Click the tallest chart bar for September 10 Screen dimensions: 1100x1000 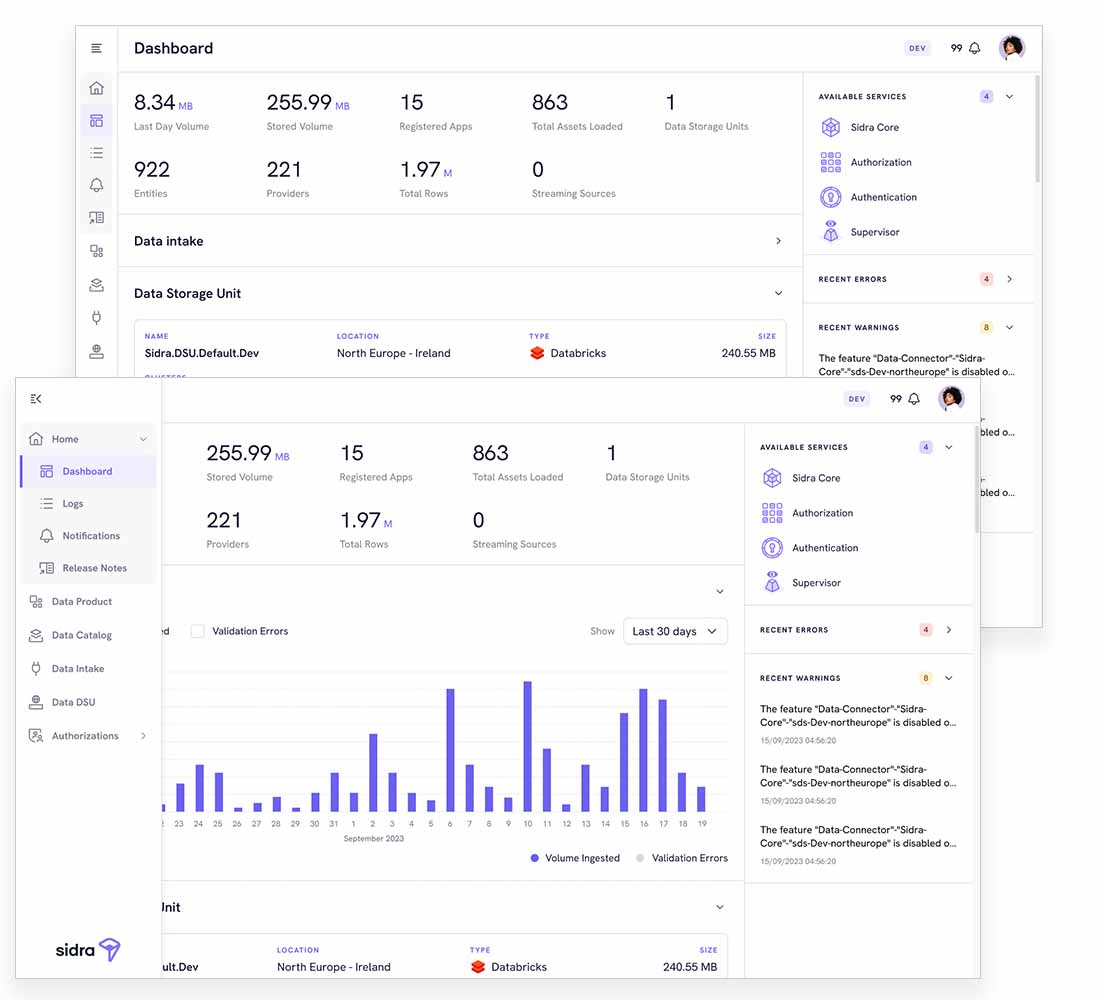click(527, 746)
